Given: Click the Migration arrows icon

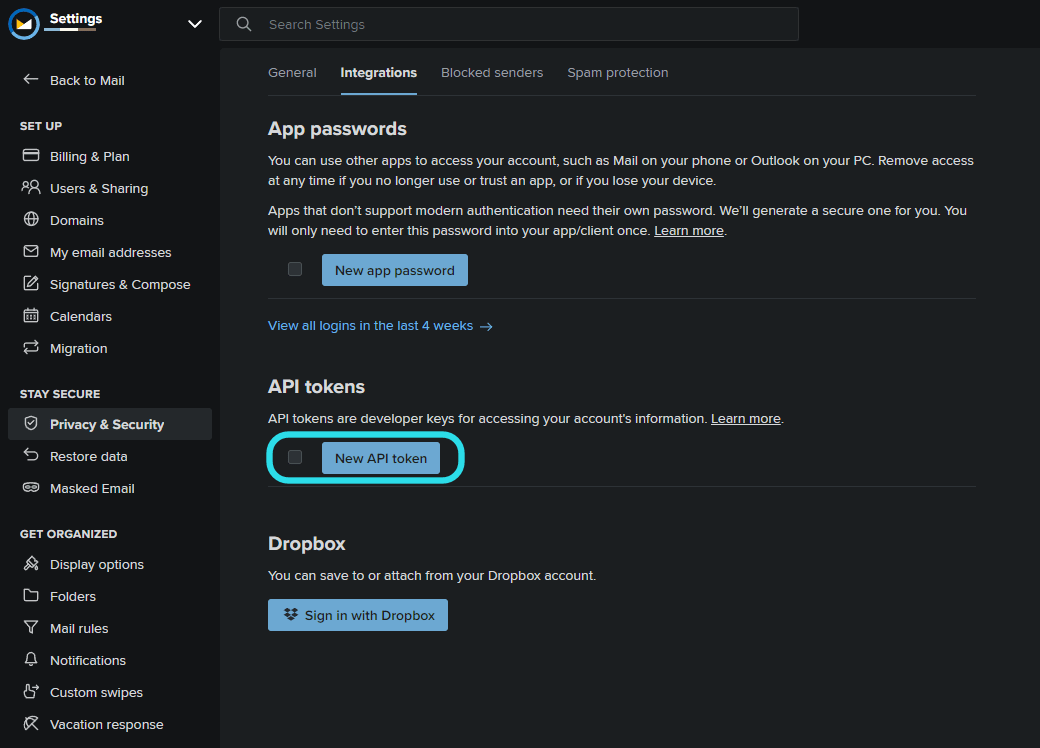Looking at the screenshot, I should [x=31, y=348].
